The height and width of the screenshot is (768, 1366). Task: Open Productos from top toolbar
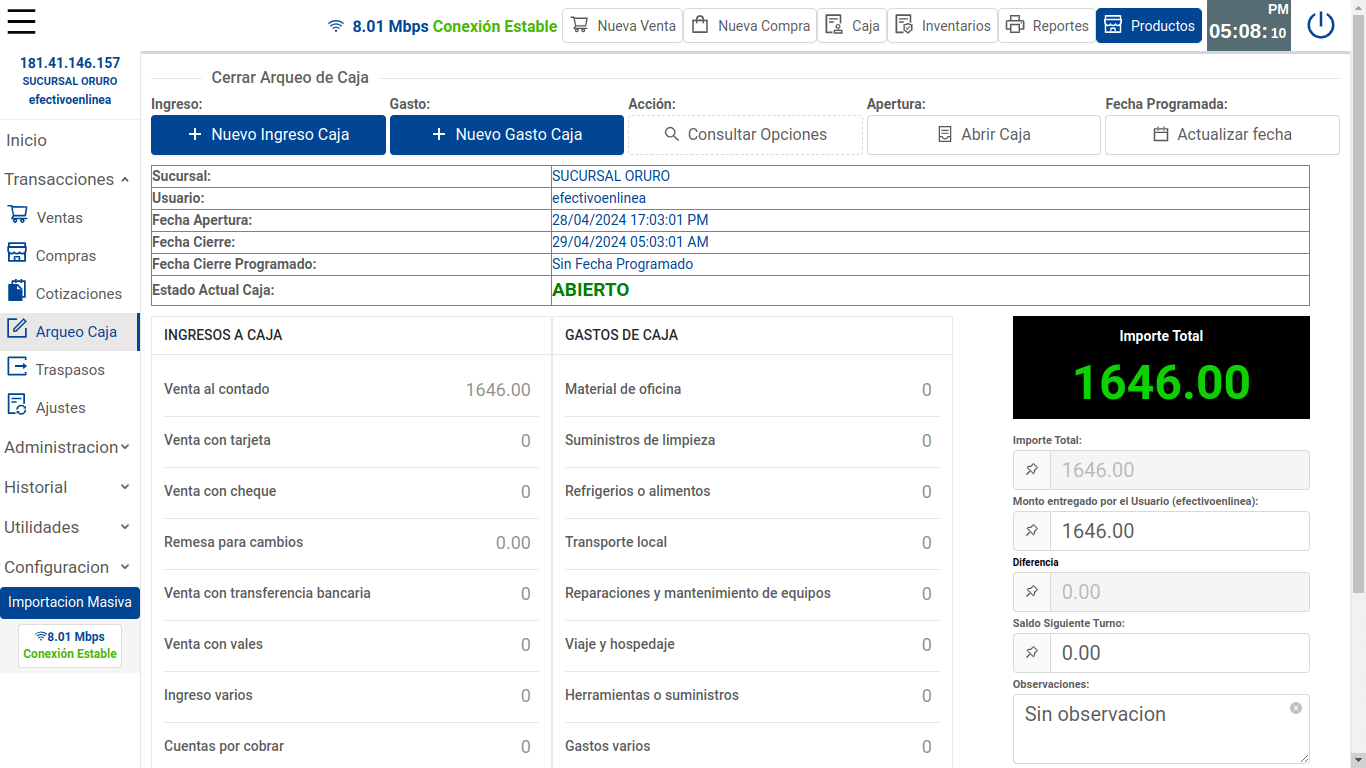1149,26
